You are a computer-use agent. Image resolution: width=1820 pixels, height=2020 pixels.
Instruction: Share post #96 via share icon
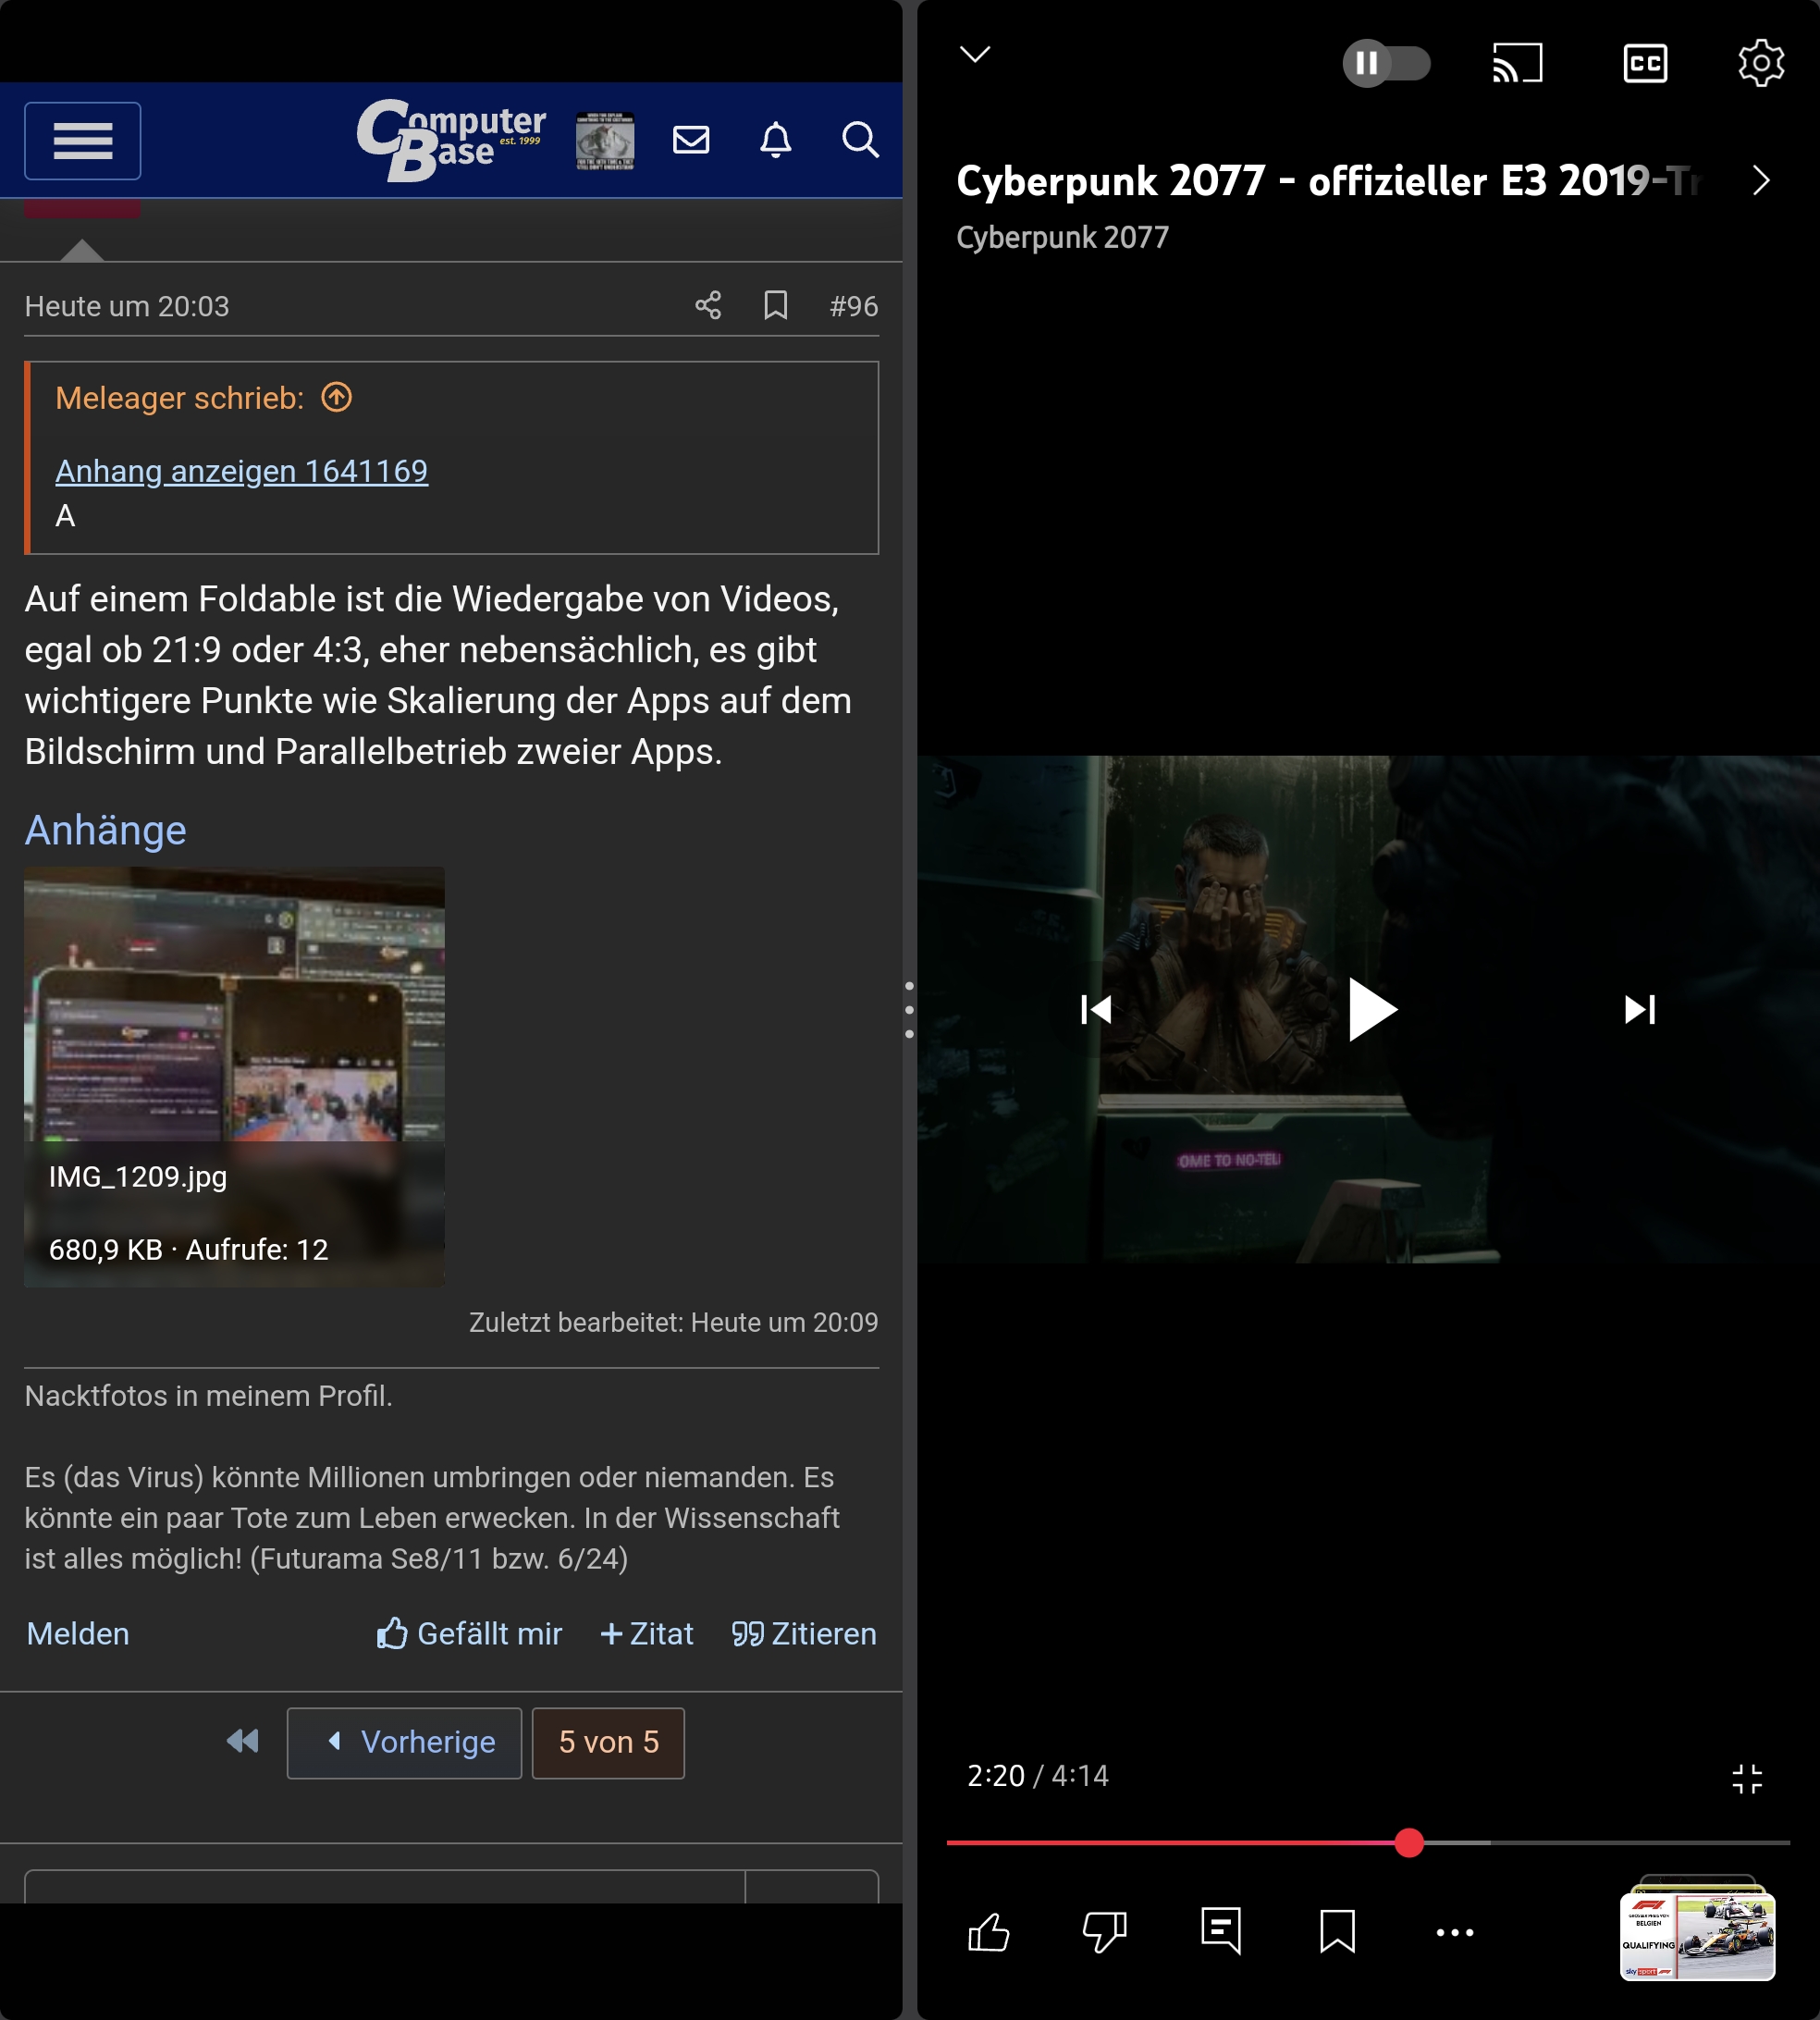click(x=708, y=305)
